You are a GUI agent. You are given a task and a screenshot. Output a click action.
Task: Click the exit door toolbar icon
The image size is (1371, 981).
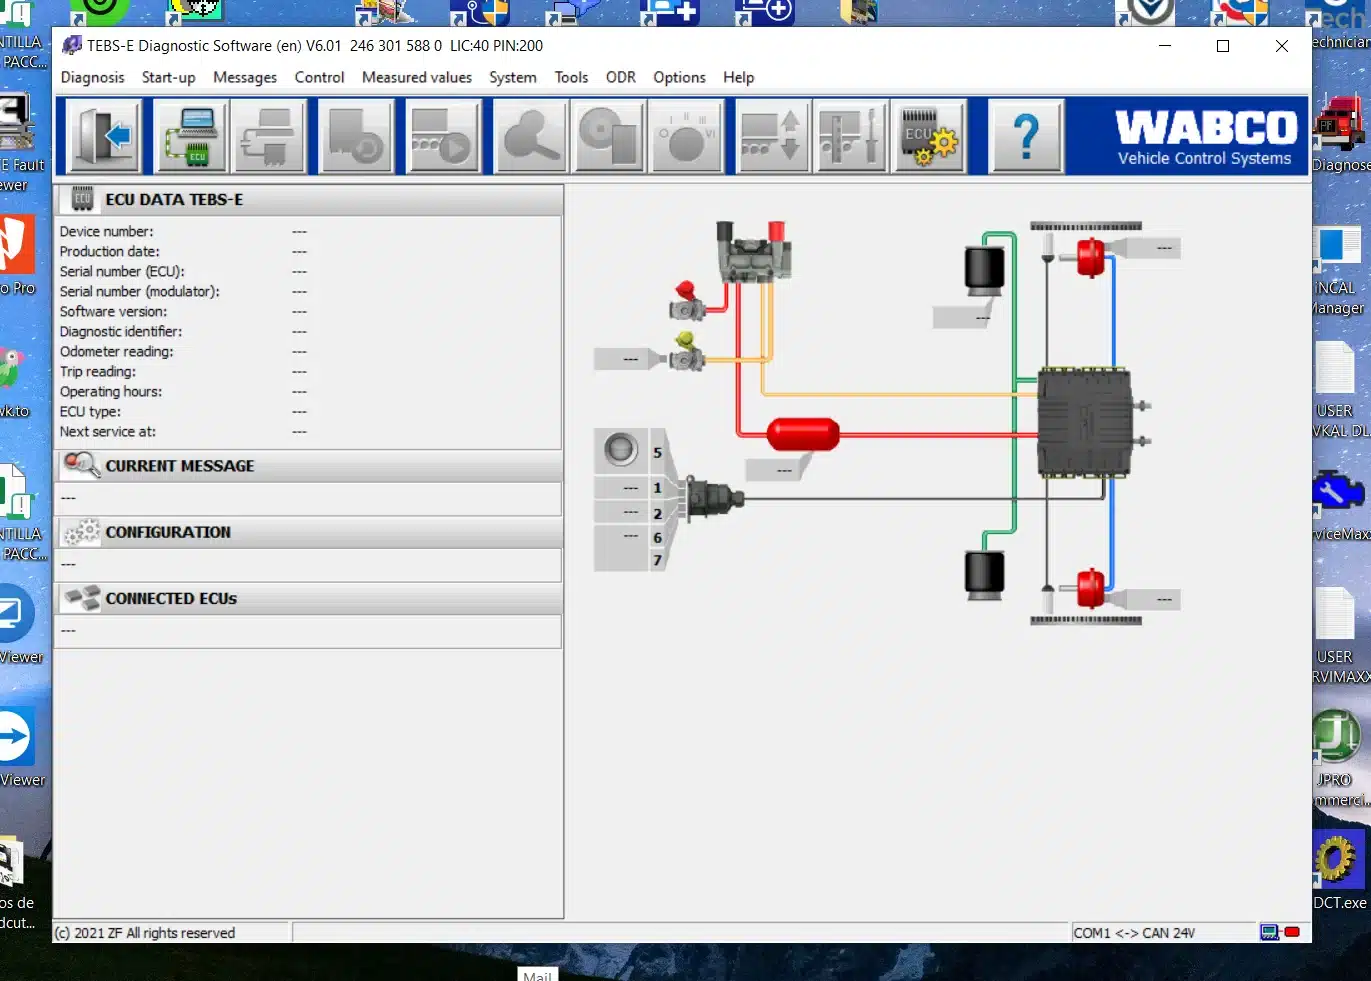[105, 137]
